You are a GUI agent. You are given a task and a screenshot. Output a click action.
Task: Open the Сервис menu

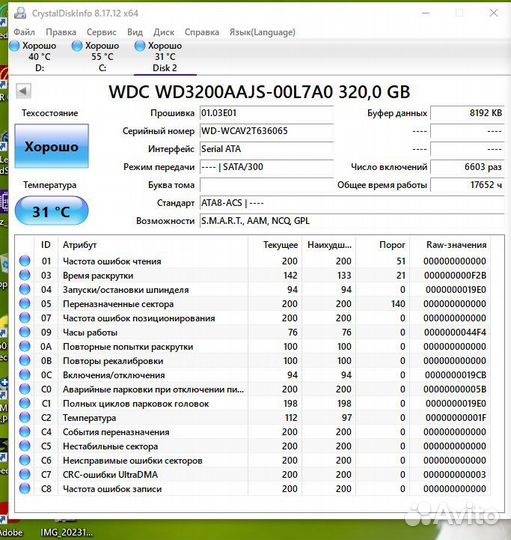pos(101,32)
